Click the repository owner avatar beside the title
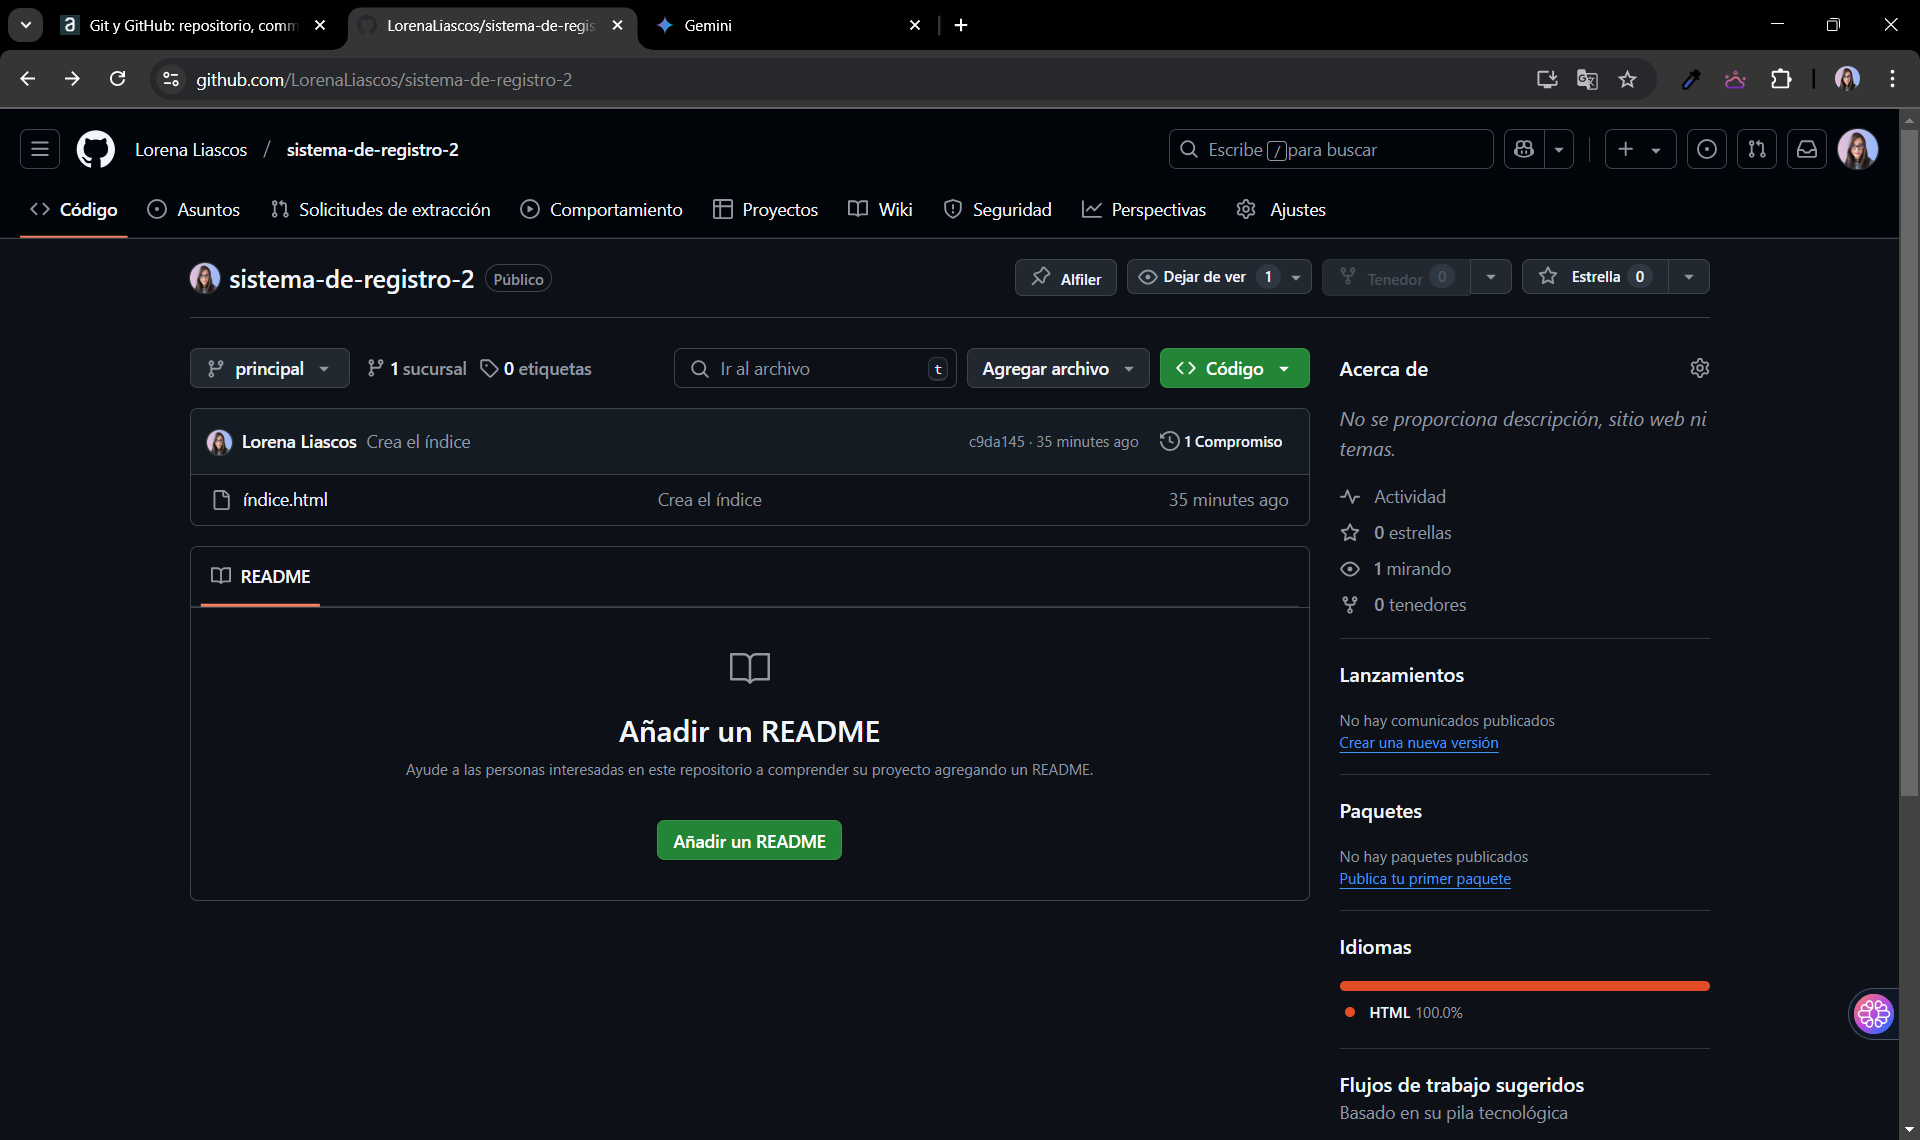 point(205,278)
